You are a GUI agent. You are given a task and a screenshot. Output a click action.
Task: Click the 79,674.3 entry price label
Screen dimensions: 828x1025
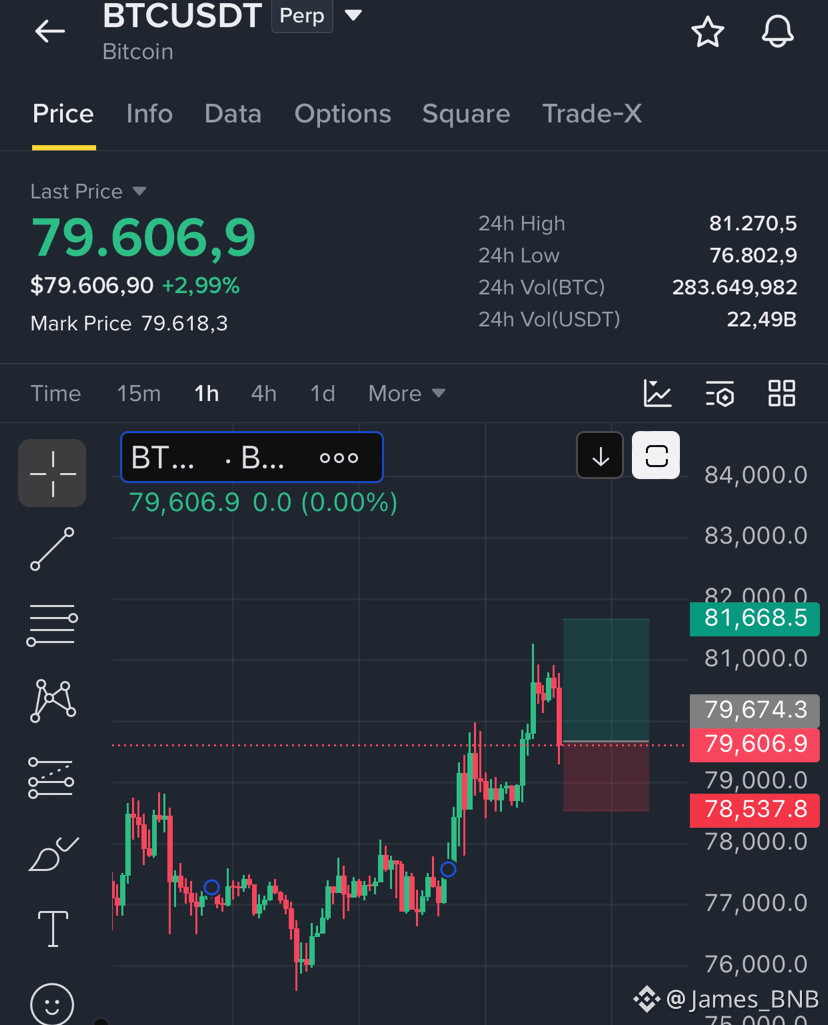(x=755, y=711)
